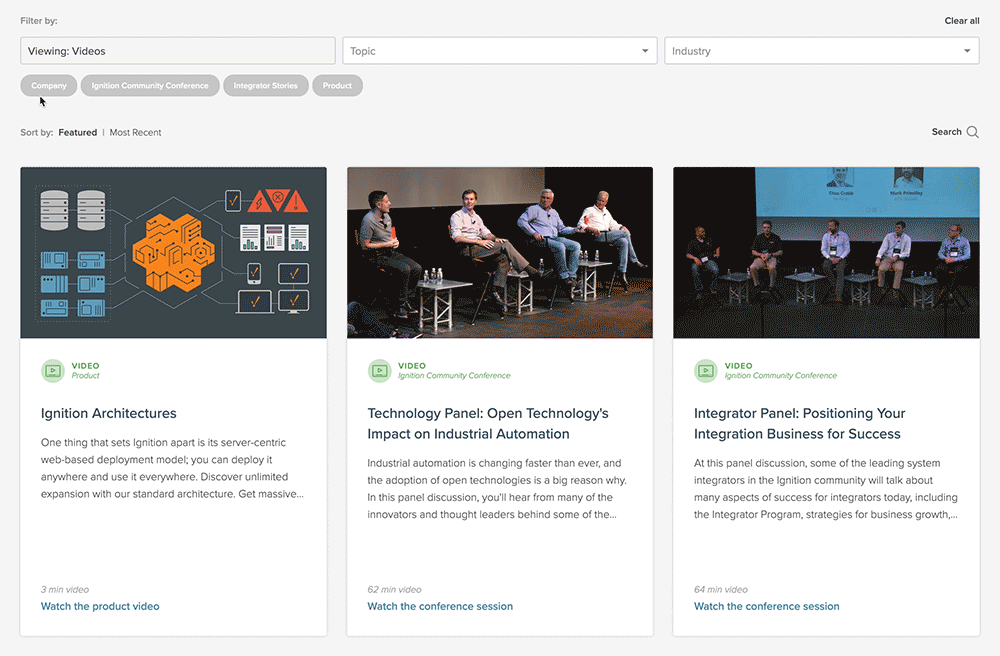Click the Viewing: Videos filter field
Viewport: 1000px width, 656px height.
coord(178,51)
